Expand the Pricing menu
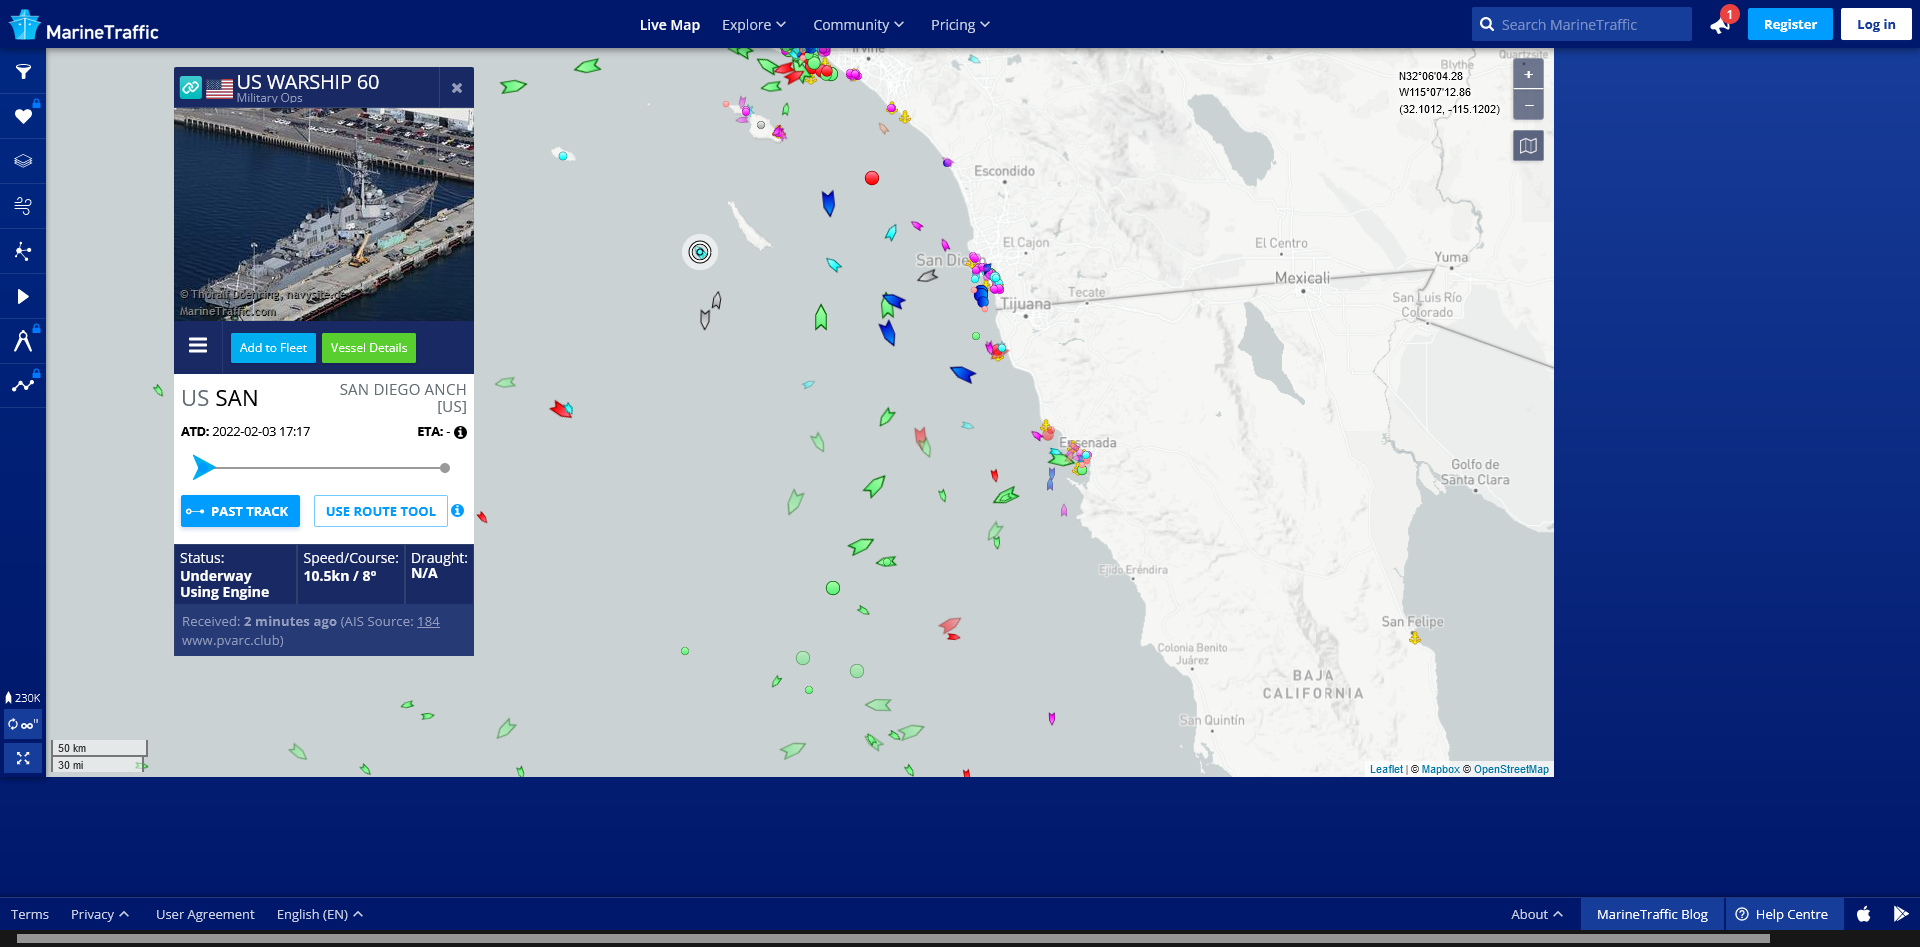The width and height of the screenshot is (1920, 947). [x=960, y=25]
